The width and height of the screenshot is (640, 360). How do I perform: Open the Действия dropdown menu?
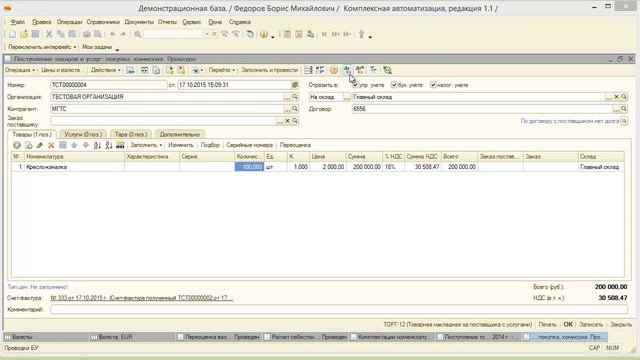105,70
